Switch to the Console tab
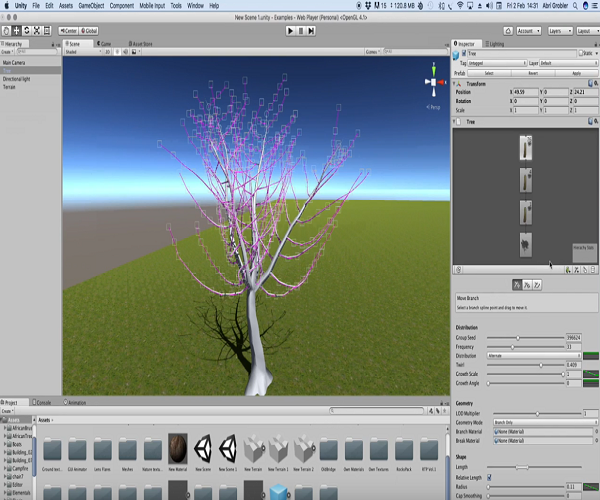This screenshot has height=500, width=600. click(x=42, y=402)
